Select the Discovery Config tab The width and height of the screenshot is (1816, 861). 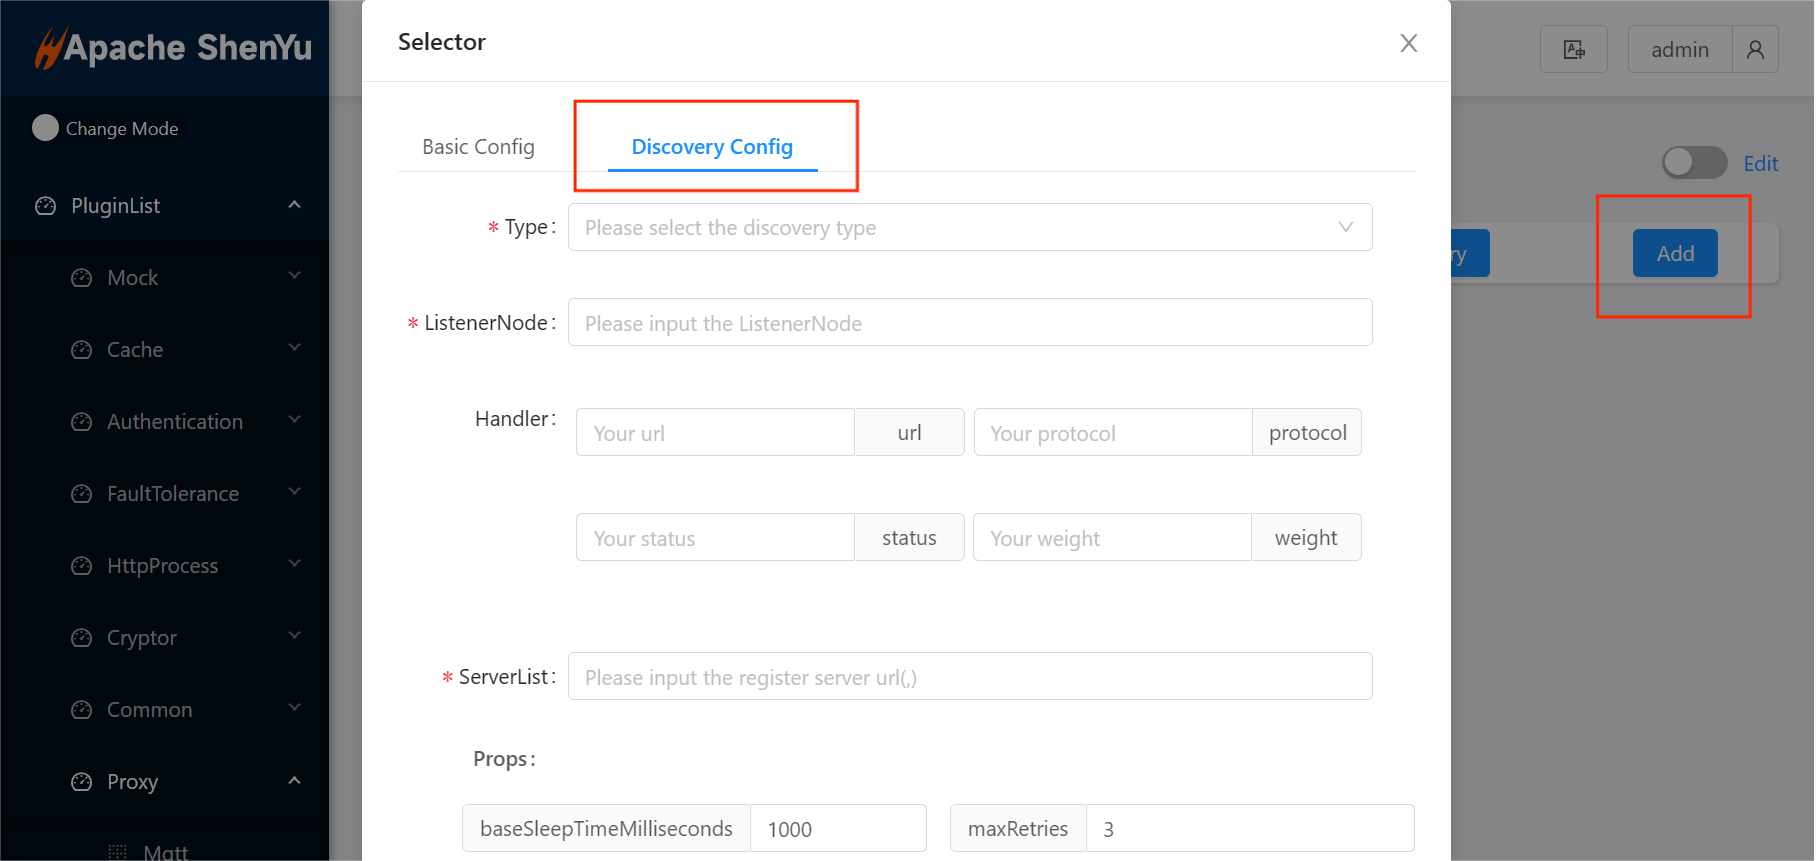[x=712, y=147]
